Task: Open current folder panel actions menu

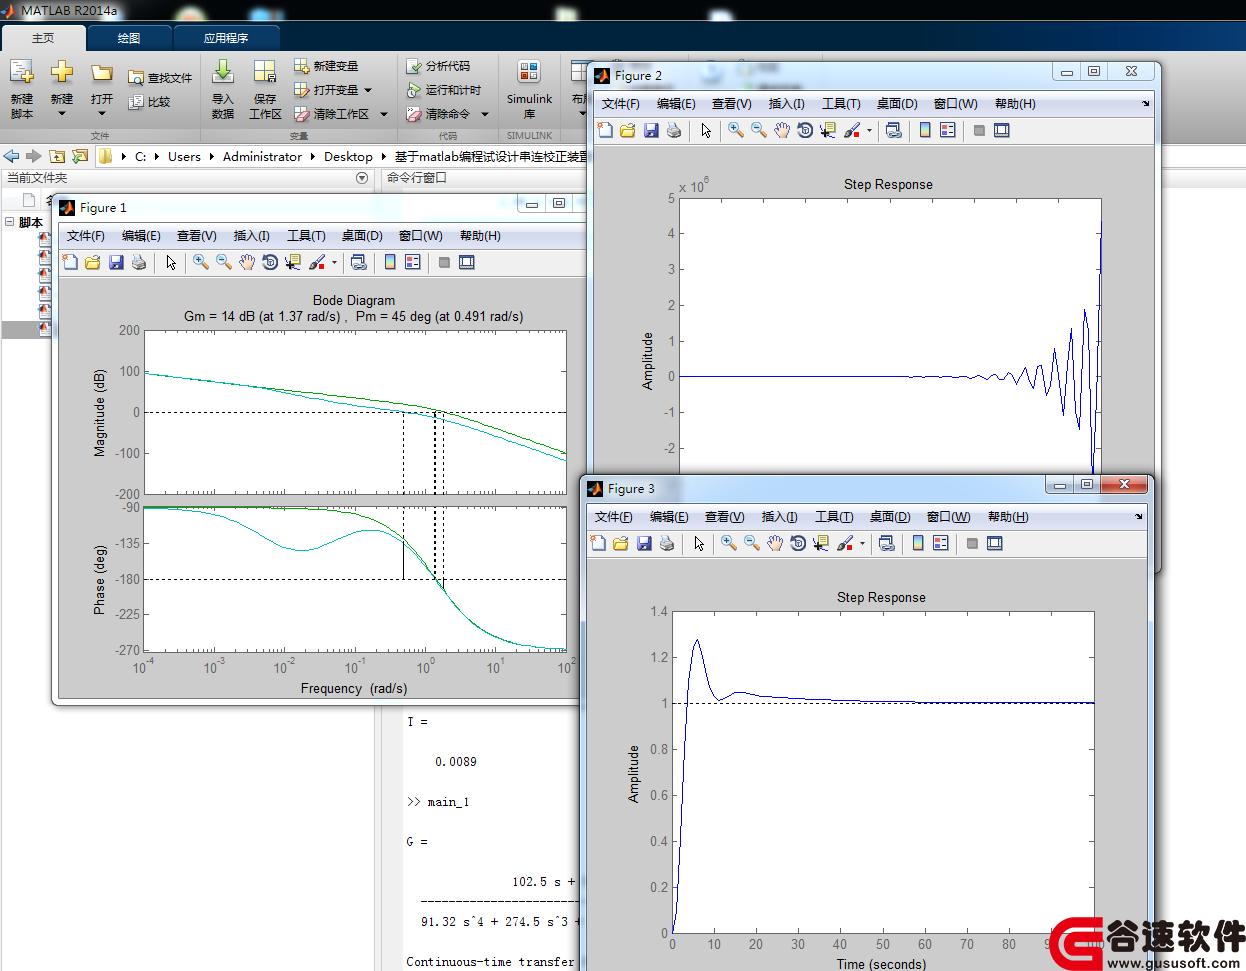Action: click(362, 178)
